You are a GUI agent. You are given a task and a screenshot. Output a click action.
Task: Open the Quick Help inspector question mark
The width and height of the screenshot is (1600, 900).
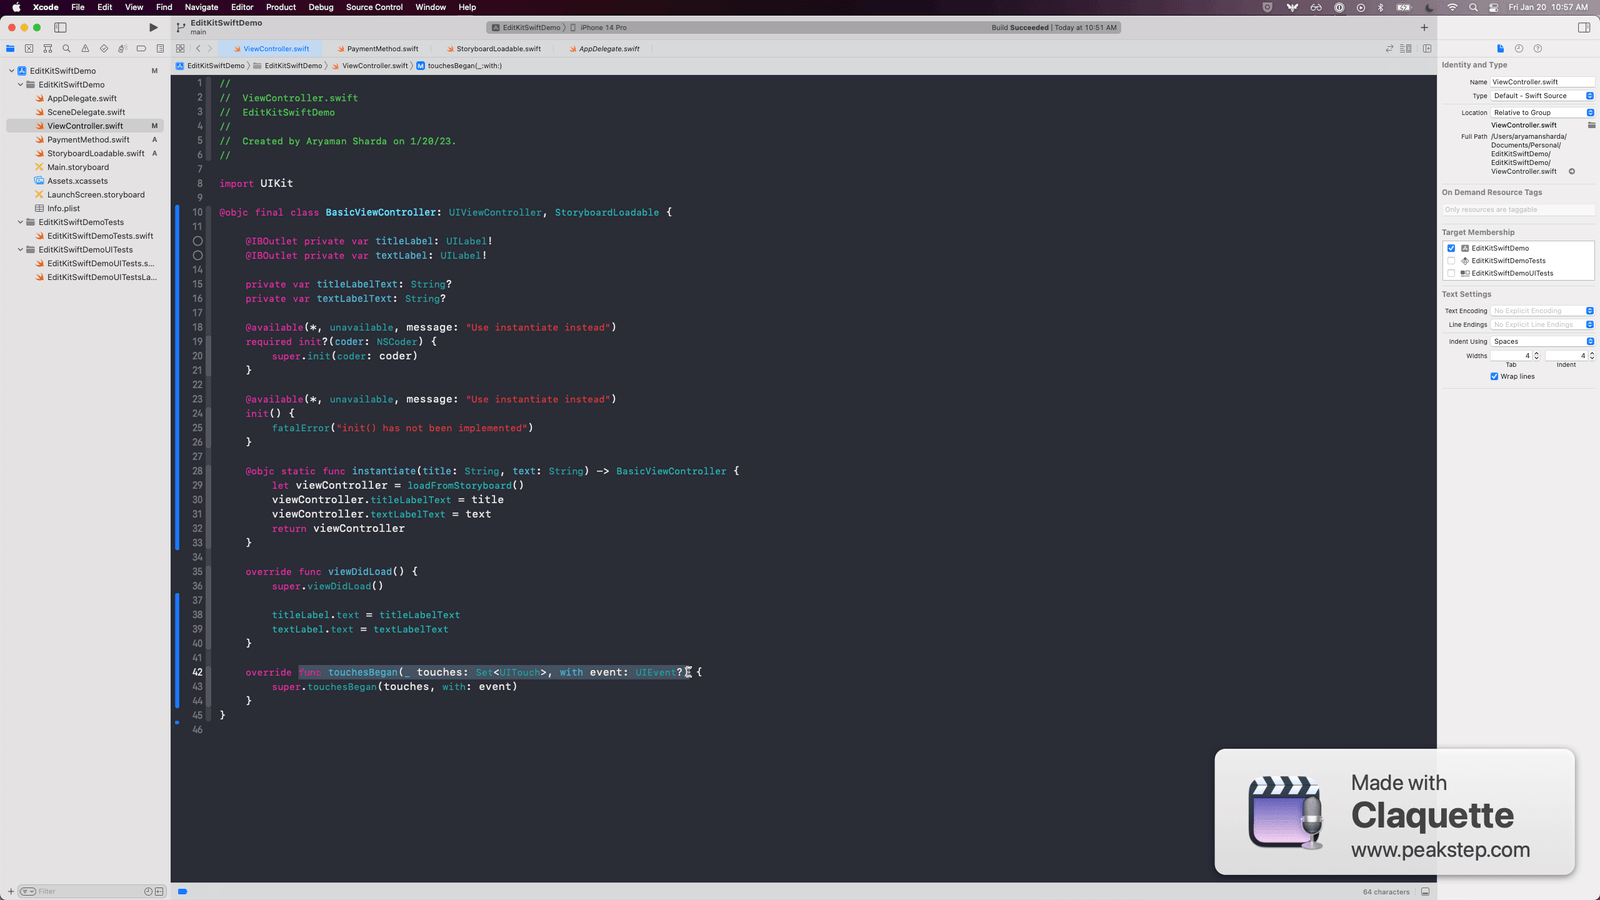coord(1538,49)
